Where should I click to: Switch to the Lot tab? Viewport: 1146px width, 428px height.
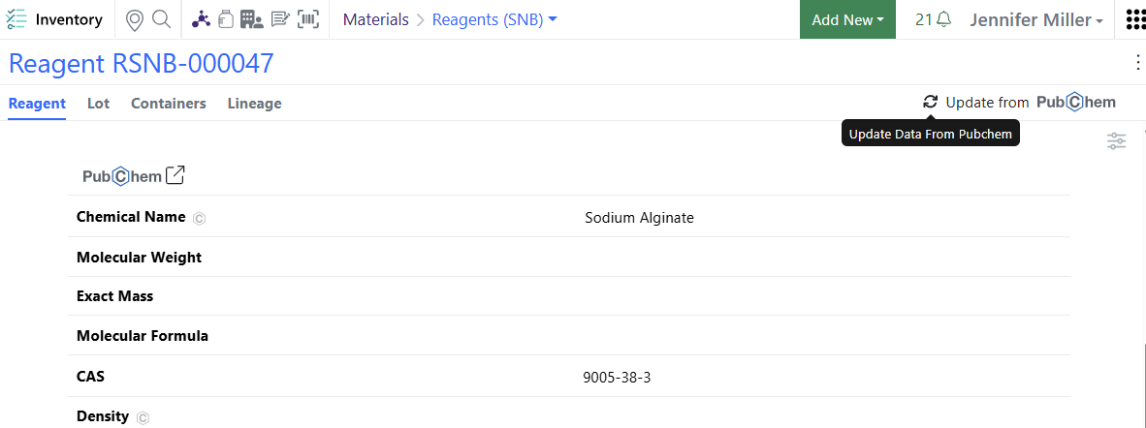98,103
